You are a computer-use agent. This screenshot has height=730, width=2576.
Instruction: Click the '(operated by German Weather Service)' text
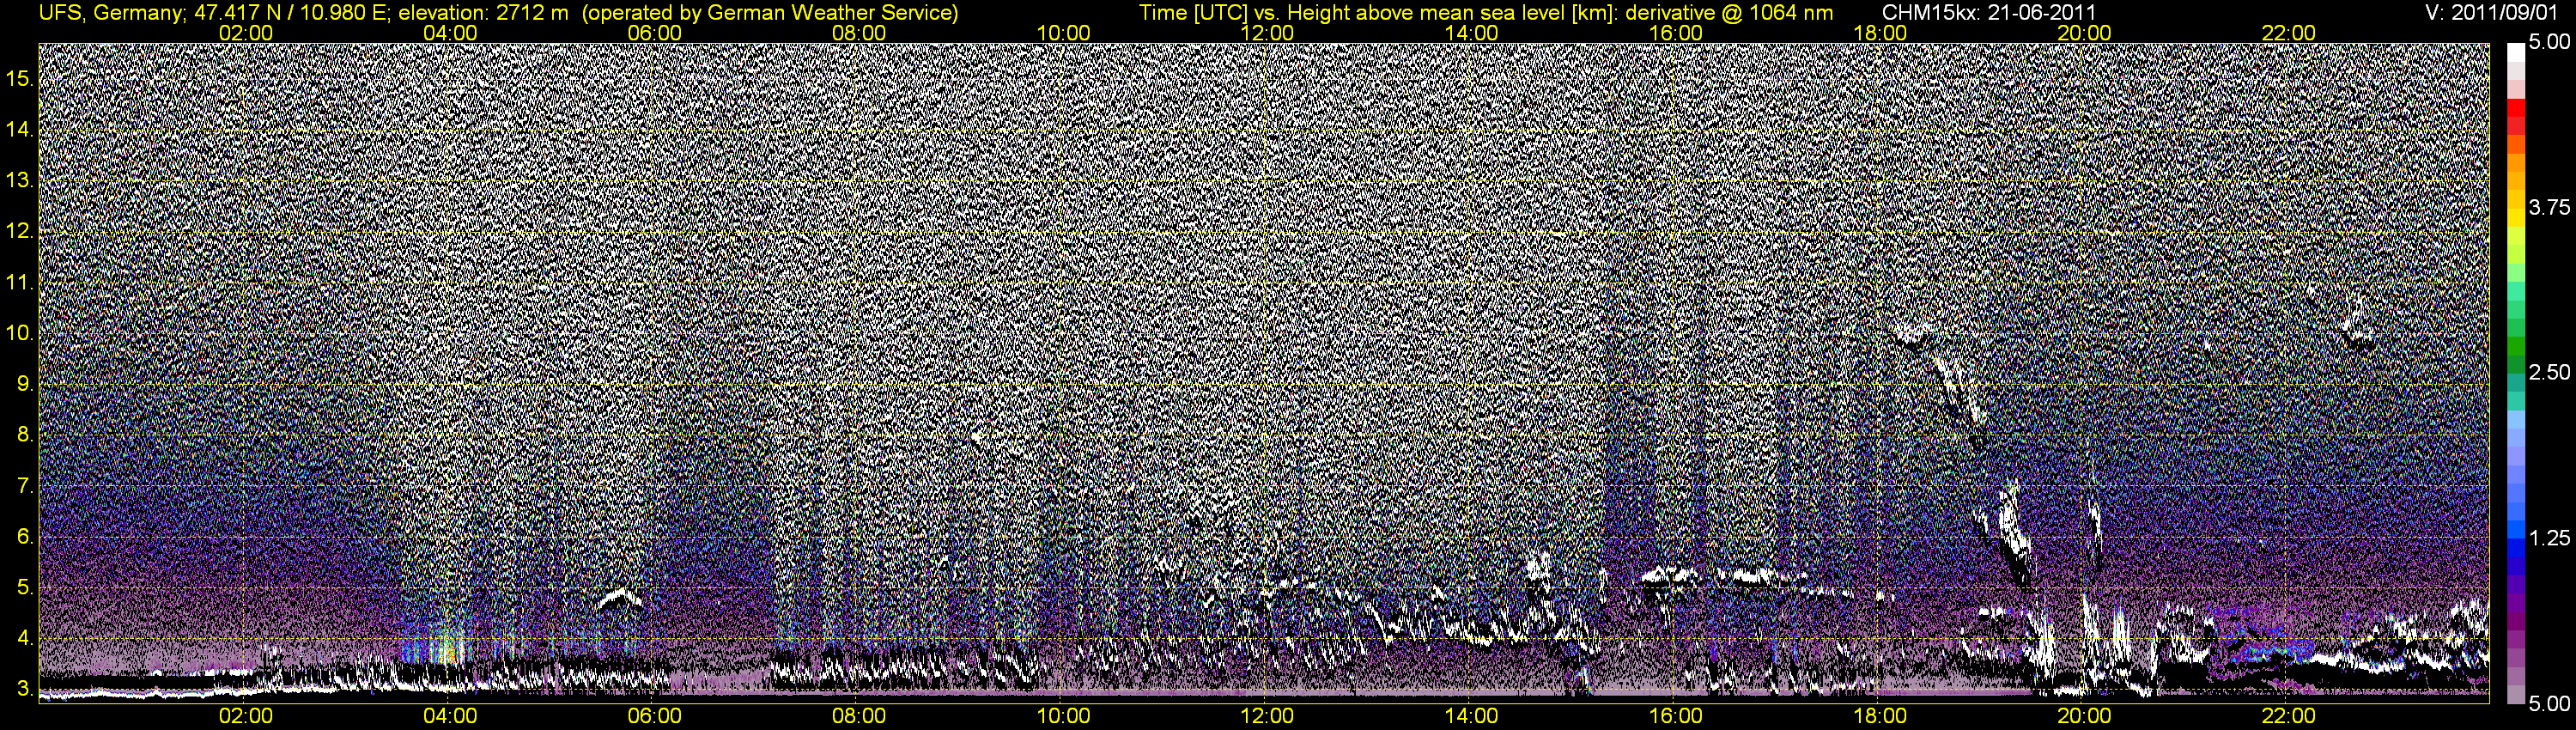point(769,13)
